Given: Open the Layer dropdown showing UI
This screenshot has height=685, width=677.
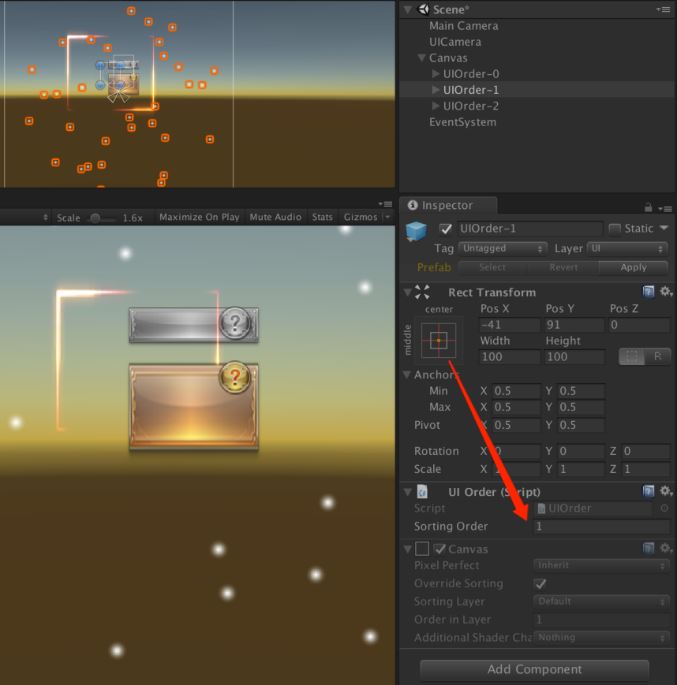Looking at the screenshot, I should point(627,248).
